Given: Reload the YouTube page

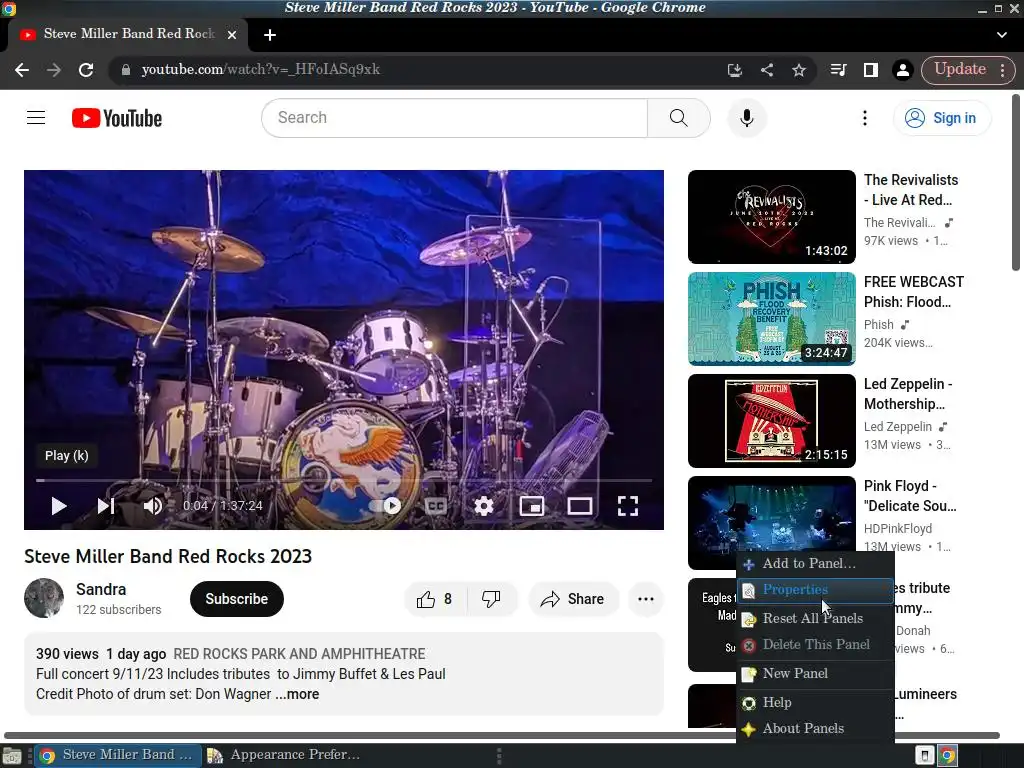Looking at the screenshot, I should click(86, 70).
